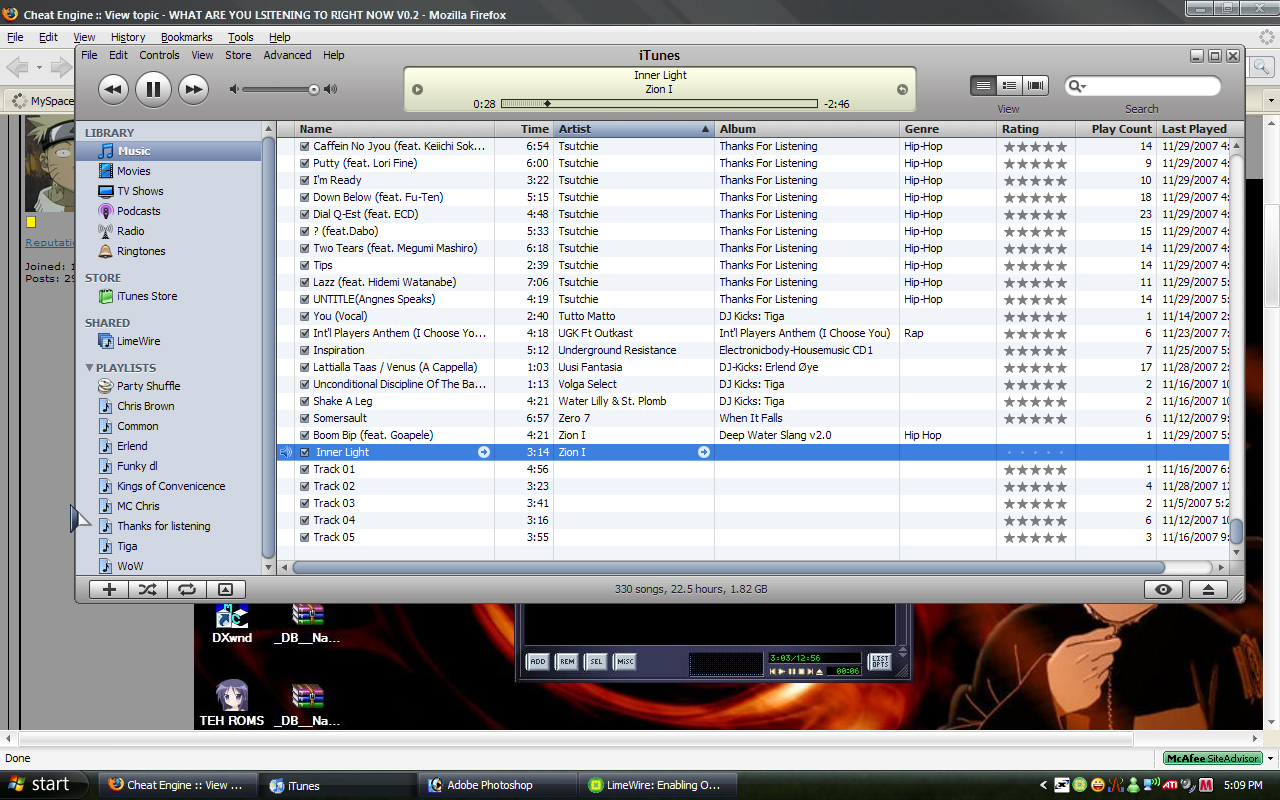Switch iTunes to grouped album view
1280x800 pixels.
click(x=1010, y=86)
